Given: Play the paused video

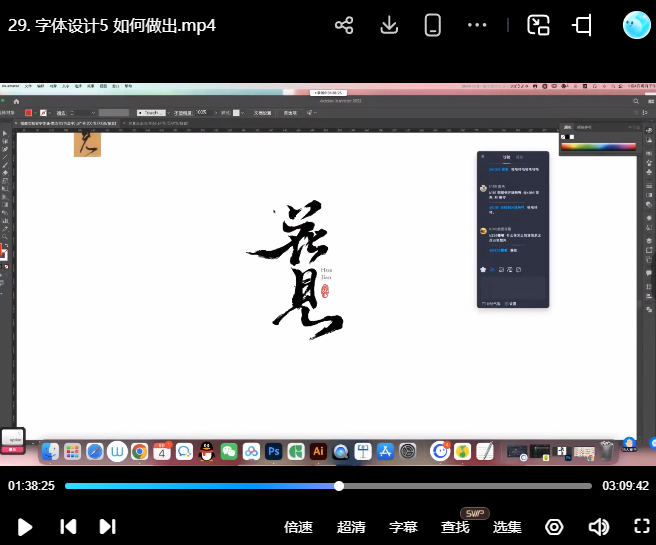Looking at the screenshot, I should tap(26, 526).
